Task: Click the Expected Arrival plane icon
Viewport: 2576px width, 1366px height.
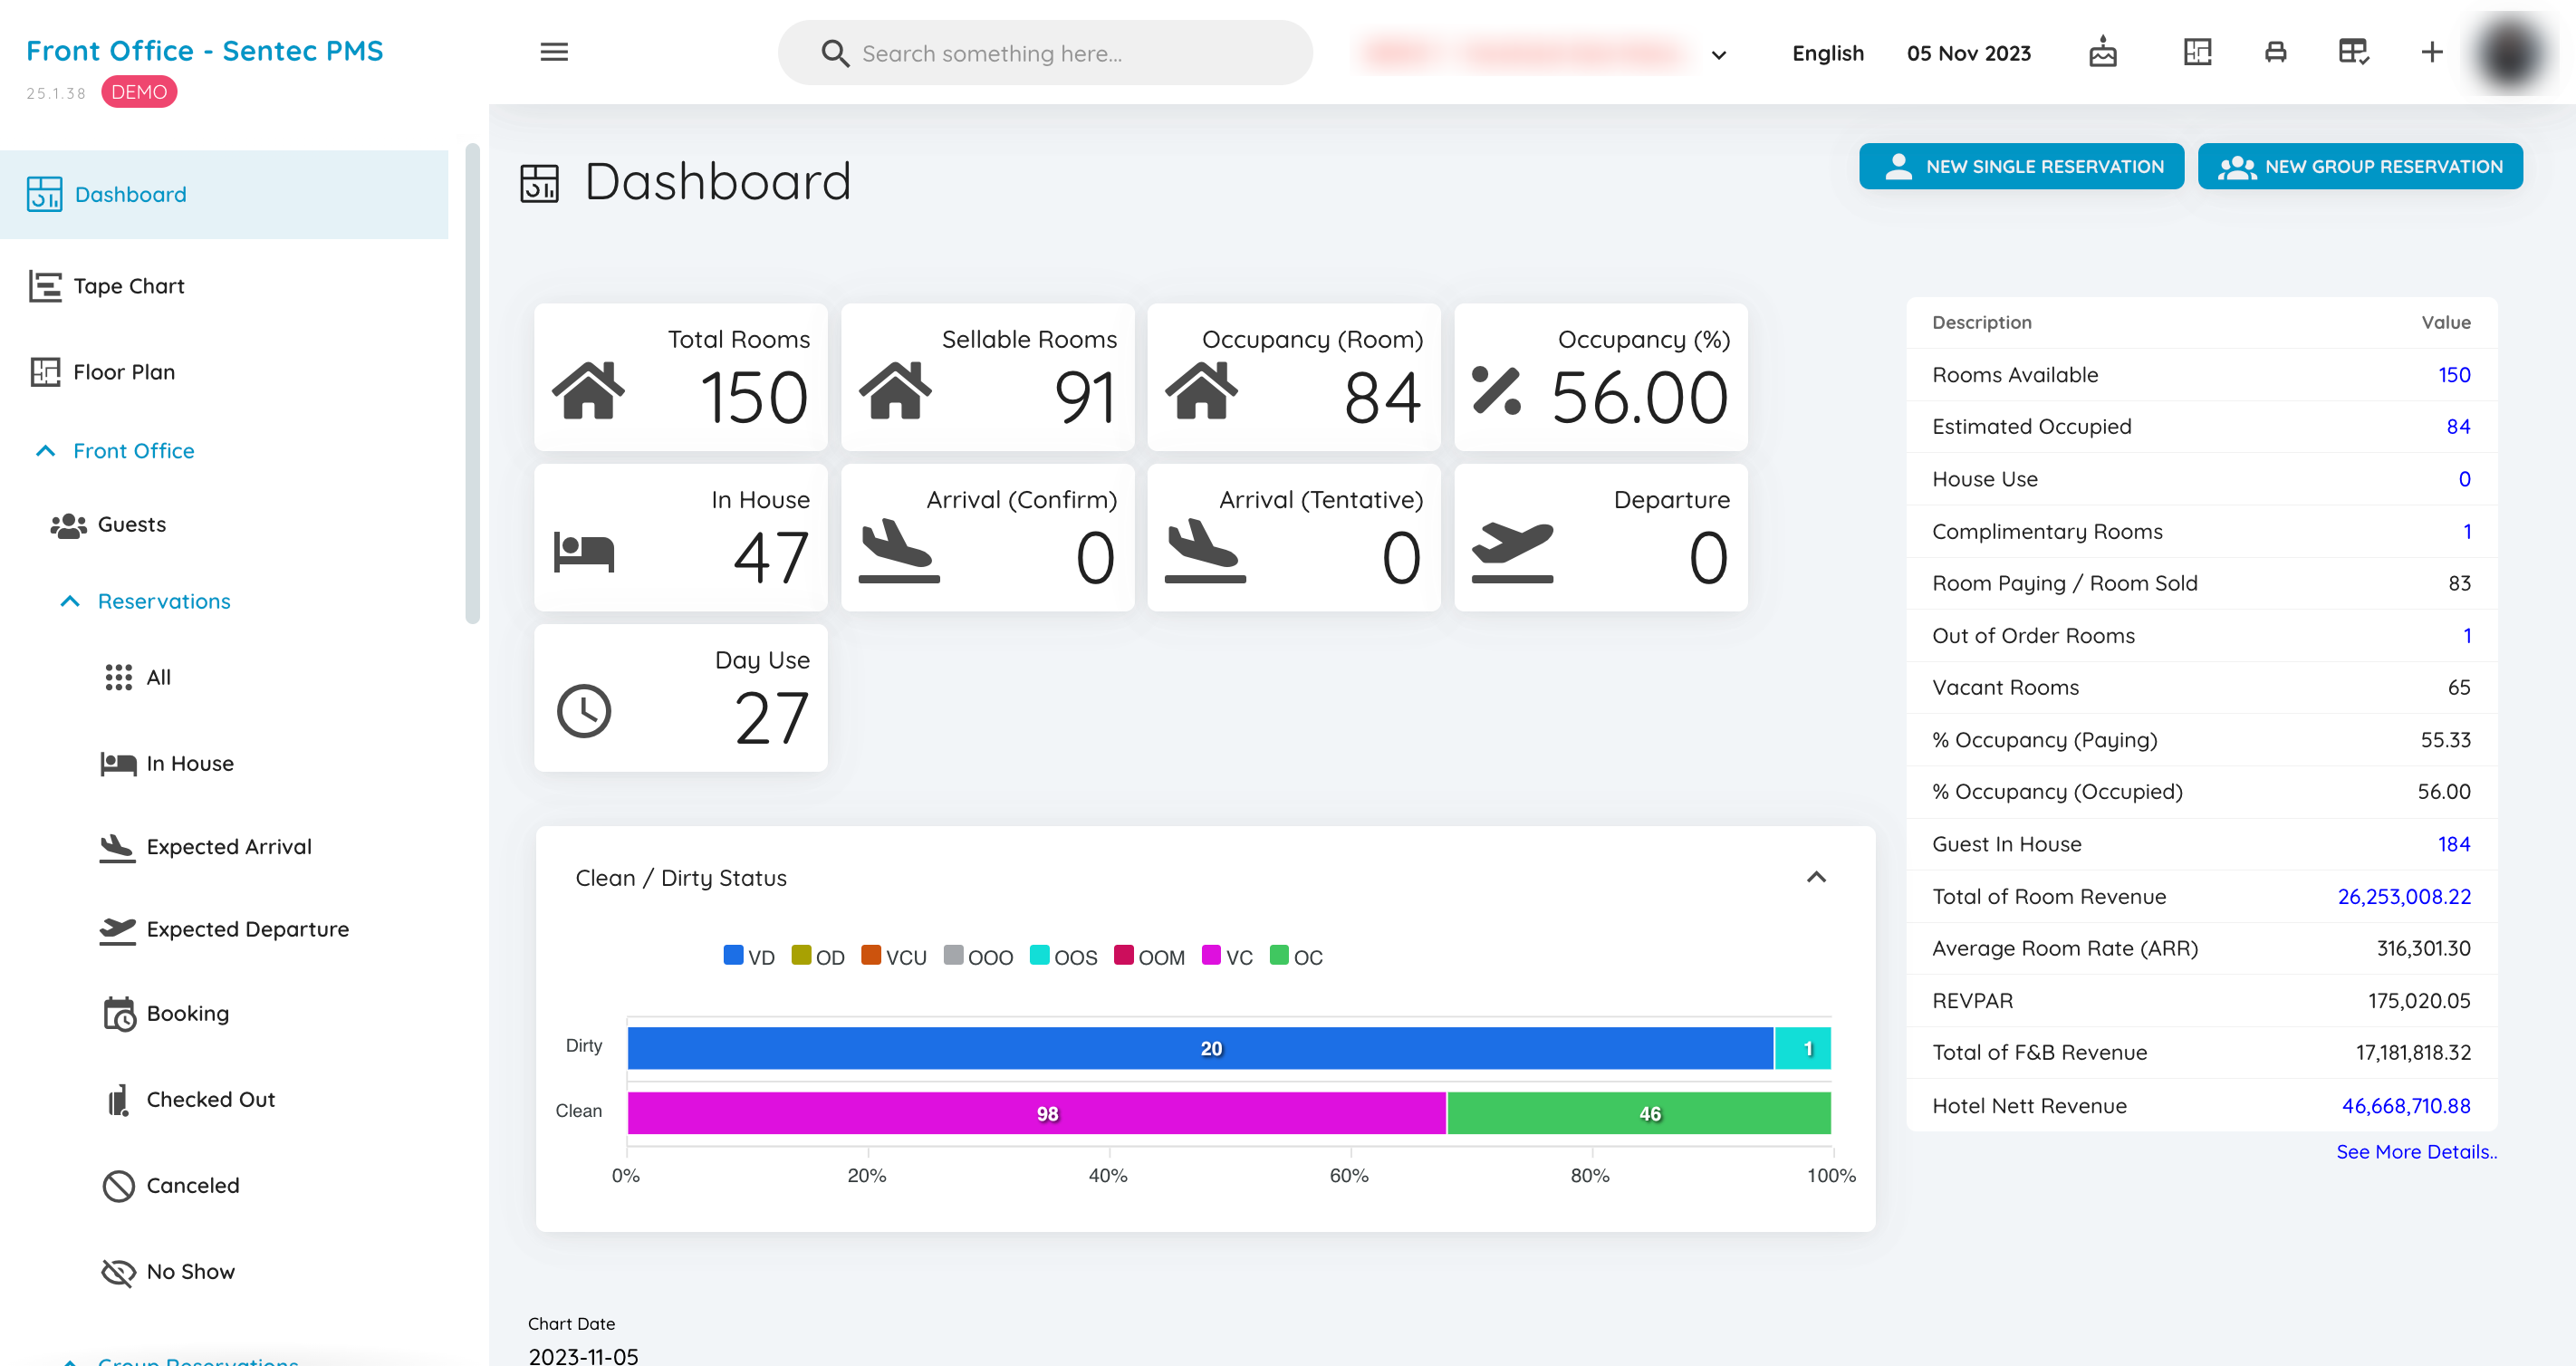Action: (x=117, y=847)
